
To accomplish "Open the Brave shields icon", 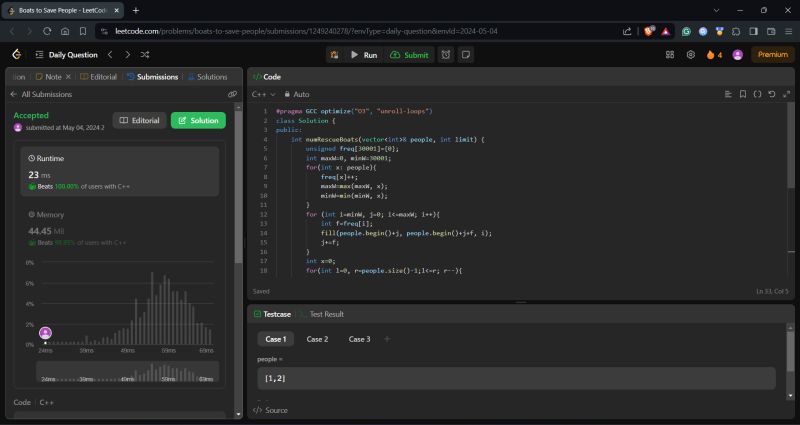I will click(x=649, y=31).
